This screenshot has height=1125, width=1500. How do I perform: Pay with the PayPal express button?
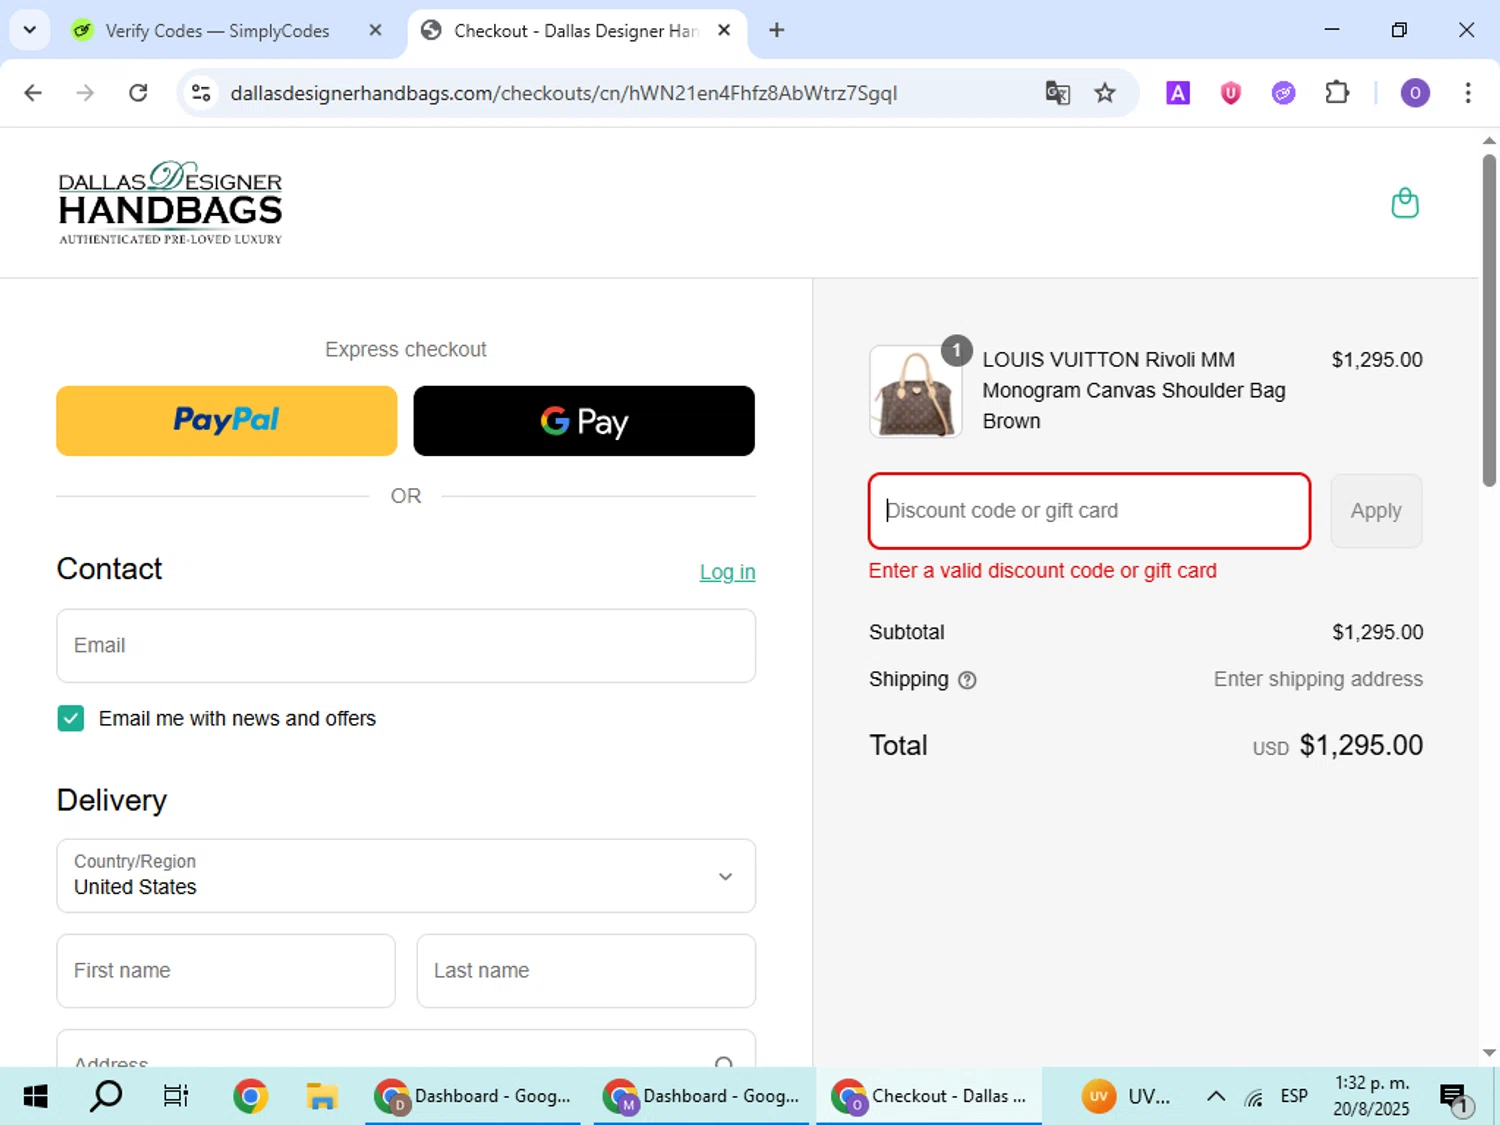tap(227, 421)
